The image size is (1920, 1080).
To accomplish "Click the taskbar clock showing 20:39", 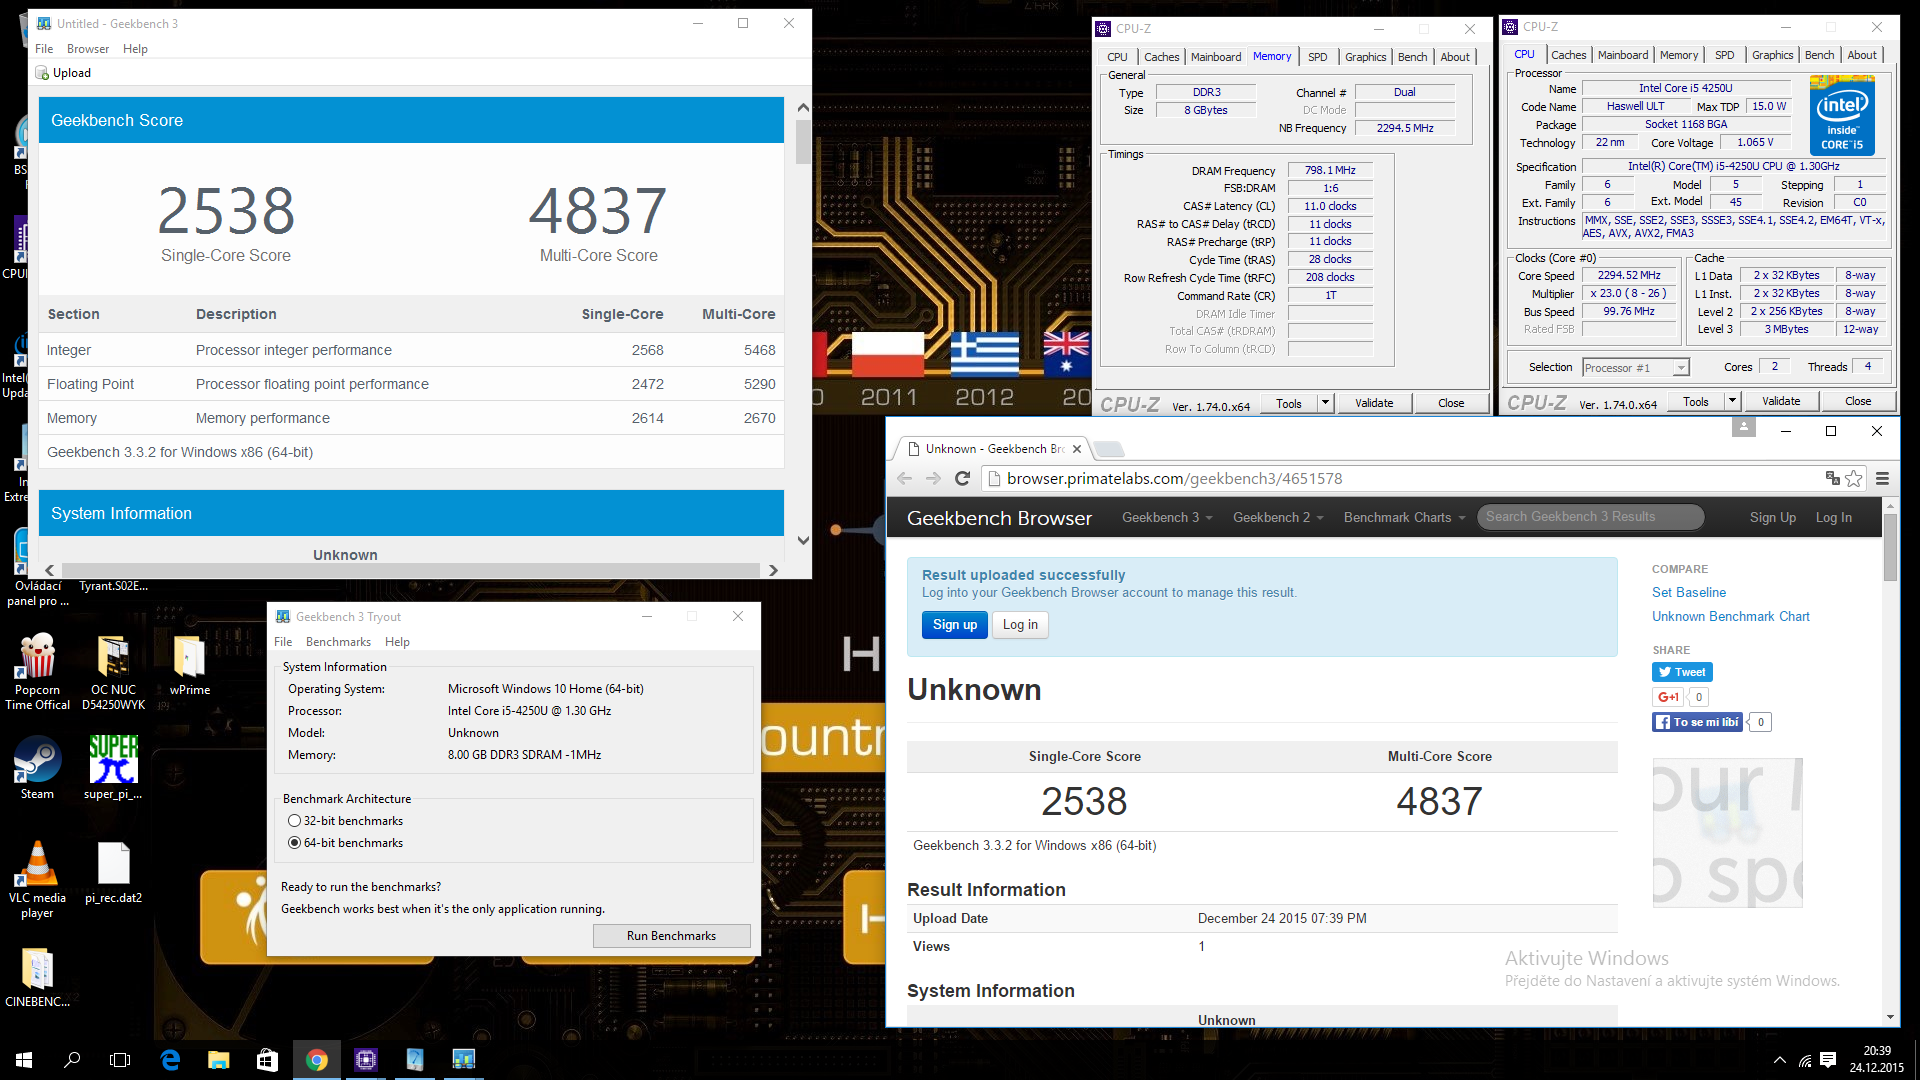I will coord(1876,1059).
